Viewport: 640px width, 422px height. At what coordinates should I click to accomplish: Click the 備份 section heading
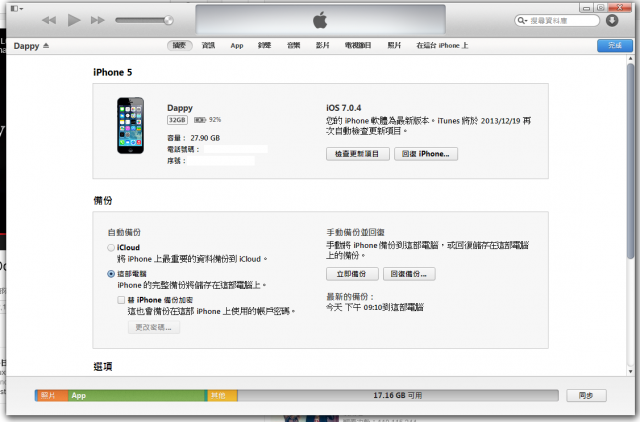coord(103,200)
